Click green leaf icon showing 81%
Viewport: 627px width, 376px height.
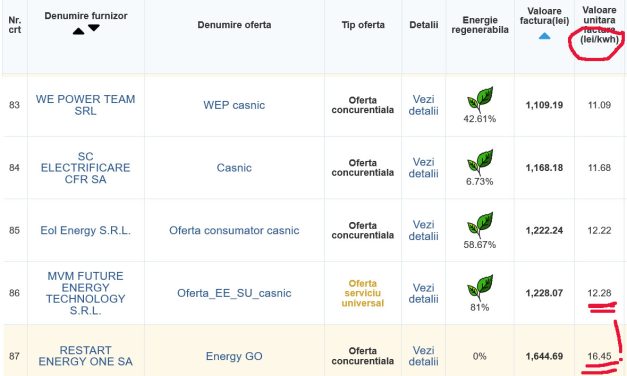[480, 288]
